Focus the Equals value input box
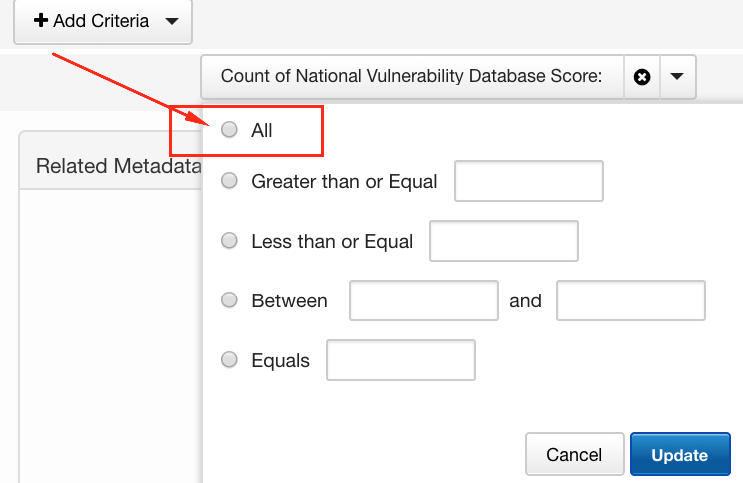743x483 pixels. point(401,360)
